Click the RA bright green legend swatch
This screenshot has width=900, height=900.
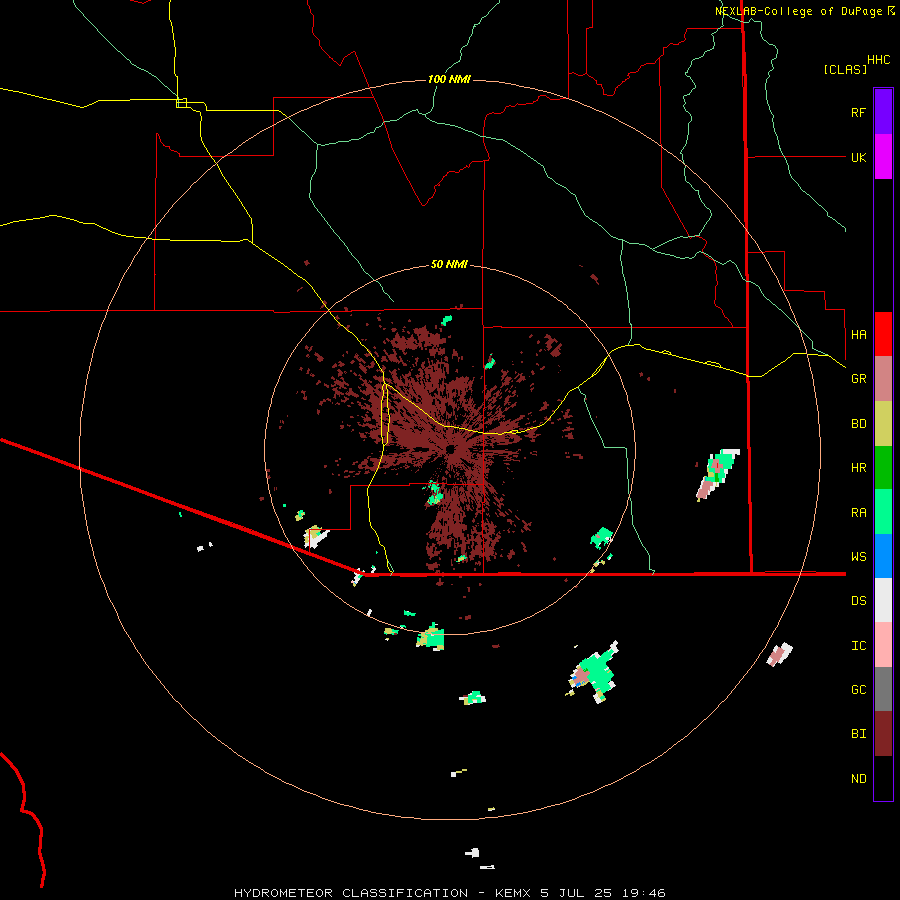pyautogui.click(x=883, y=512)
